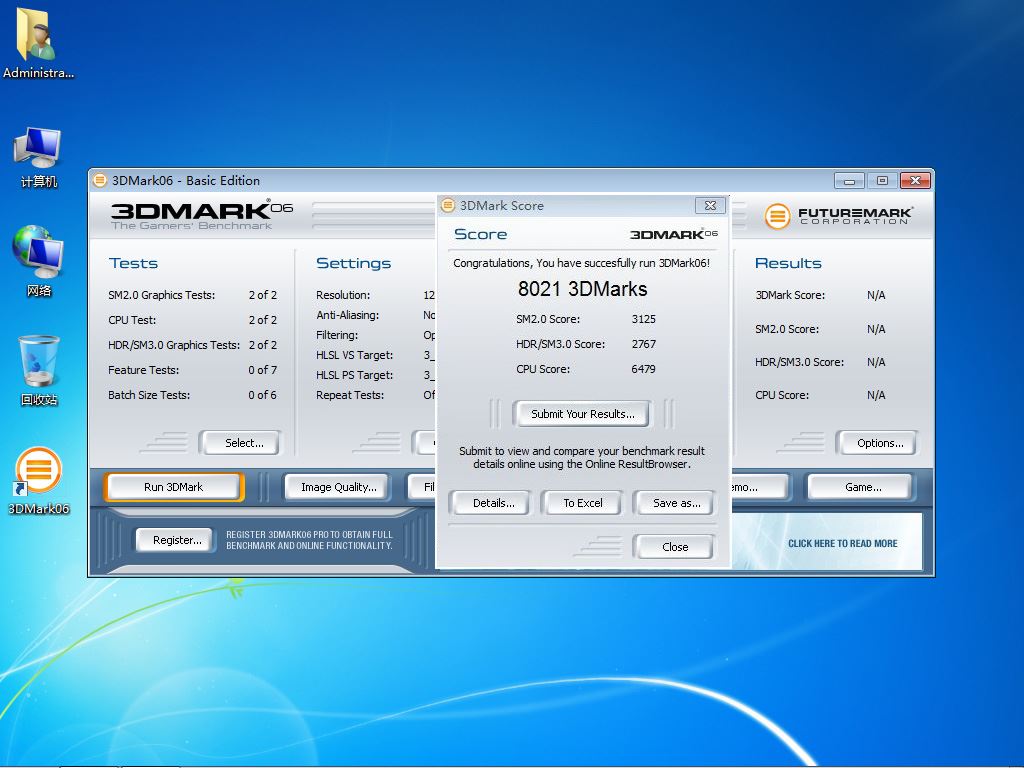Open the partially hidden Demo... button
This screenshot has height=768, width=1024.
(760, 487)
